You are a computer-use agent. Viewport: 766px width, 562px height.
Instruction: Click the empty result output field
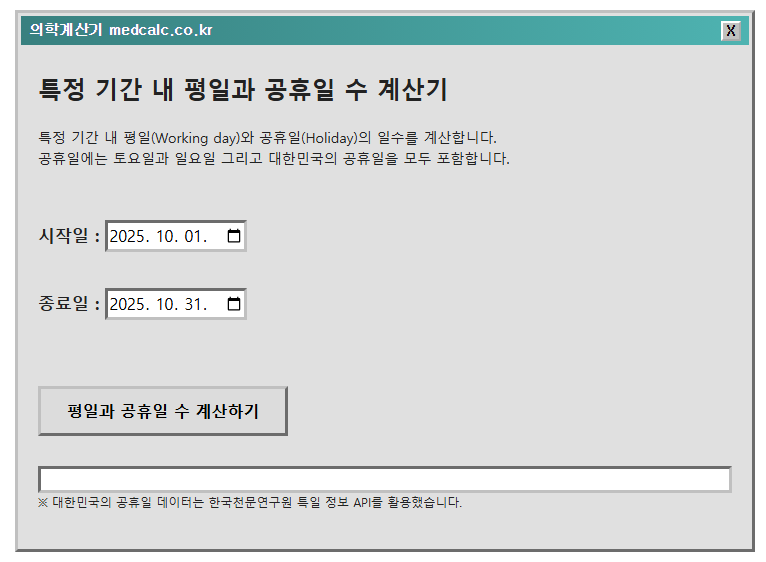tap(384, 479)
